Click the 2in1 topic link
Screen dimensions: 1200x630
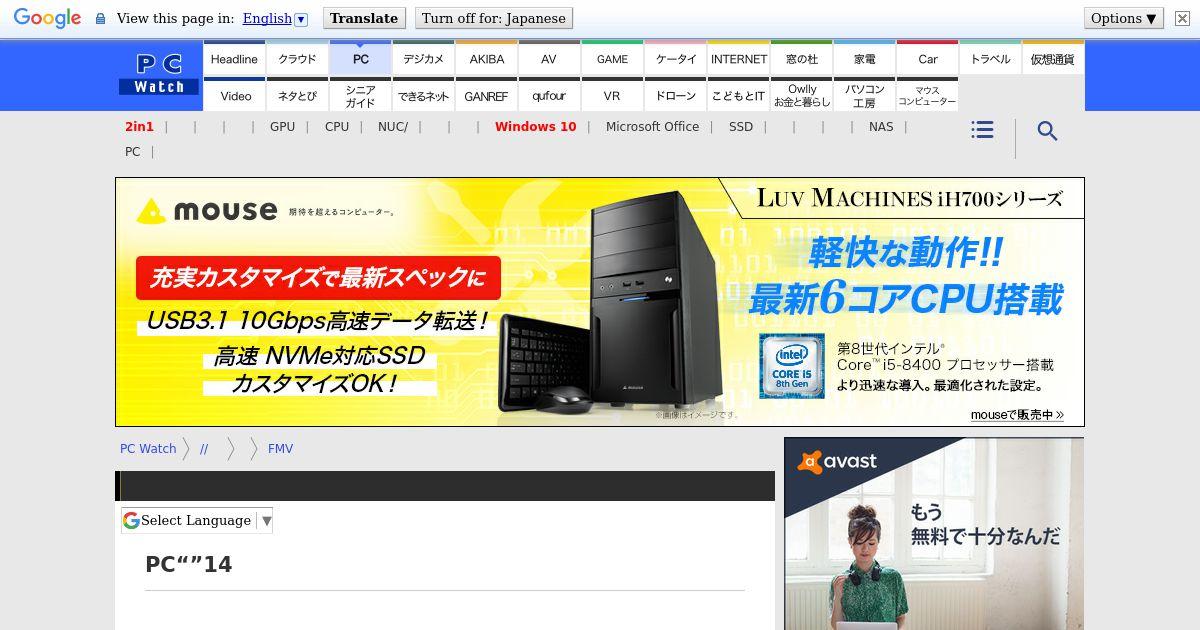click(139, 126)
